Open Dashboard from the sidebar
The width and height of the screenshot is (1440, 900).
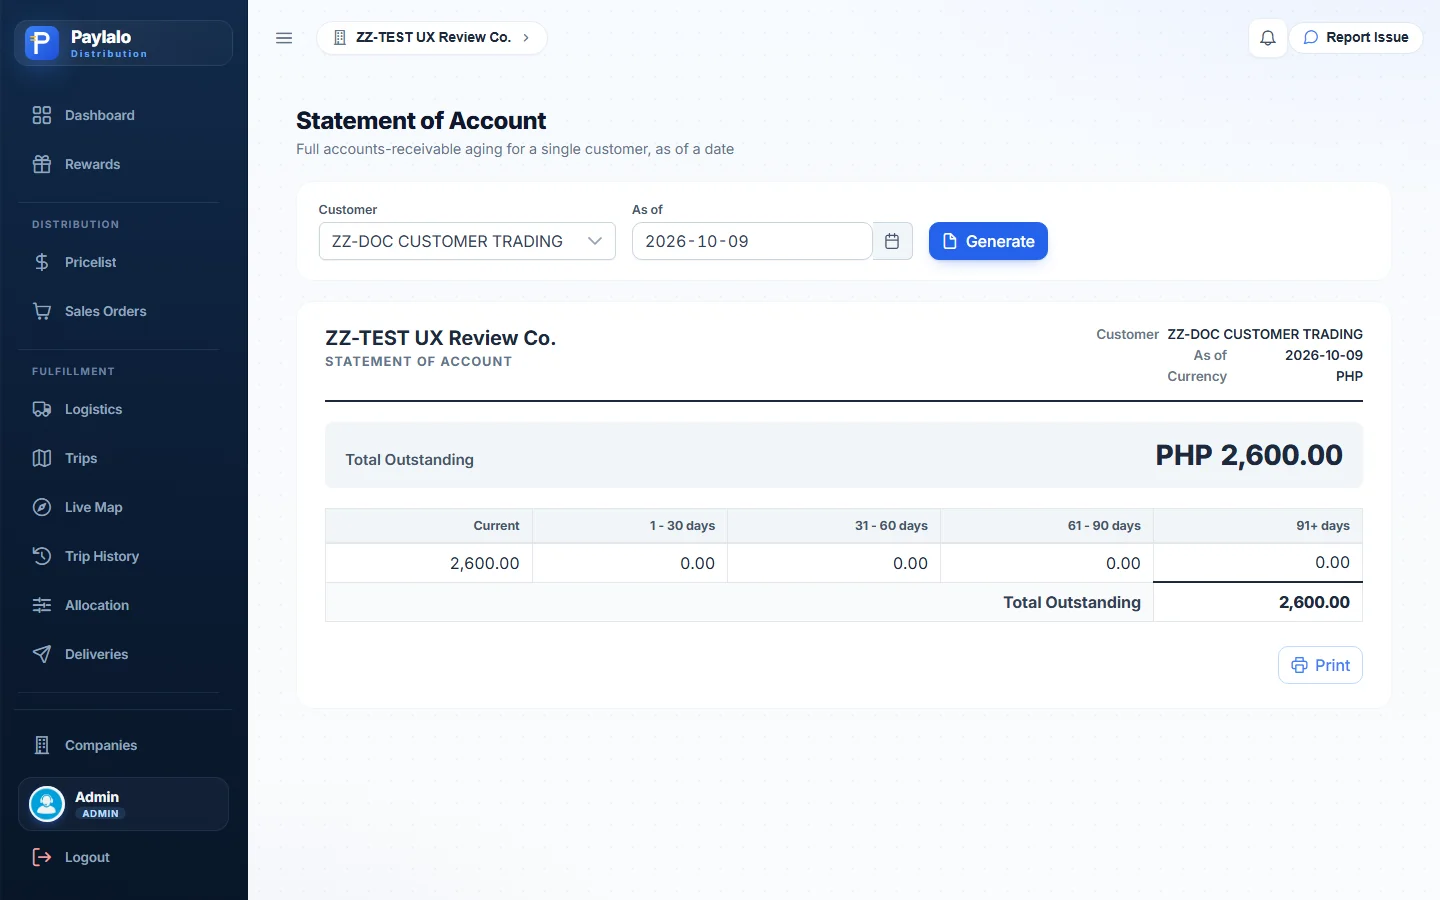tap(123, 115)
